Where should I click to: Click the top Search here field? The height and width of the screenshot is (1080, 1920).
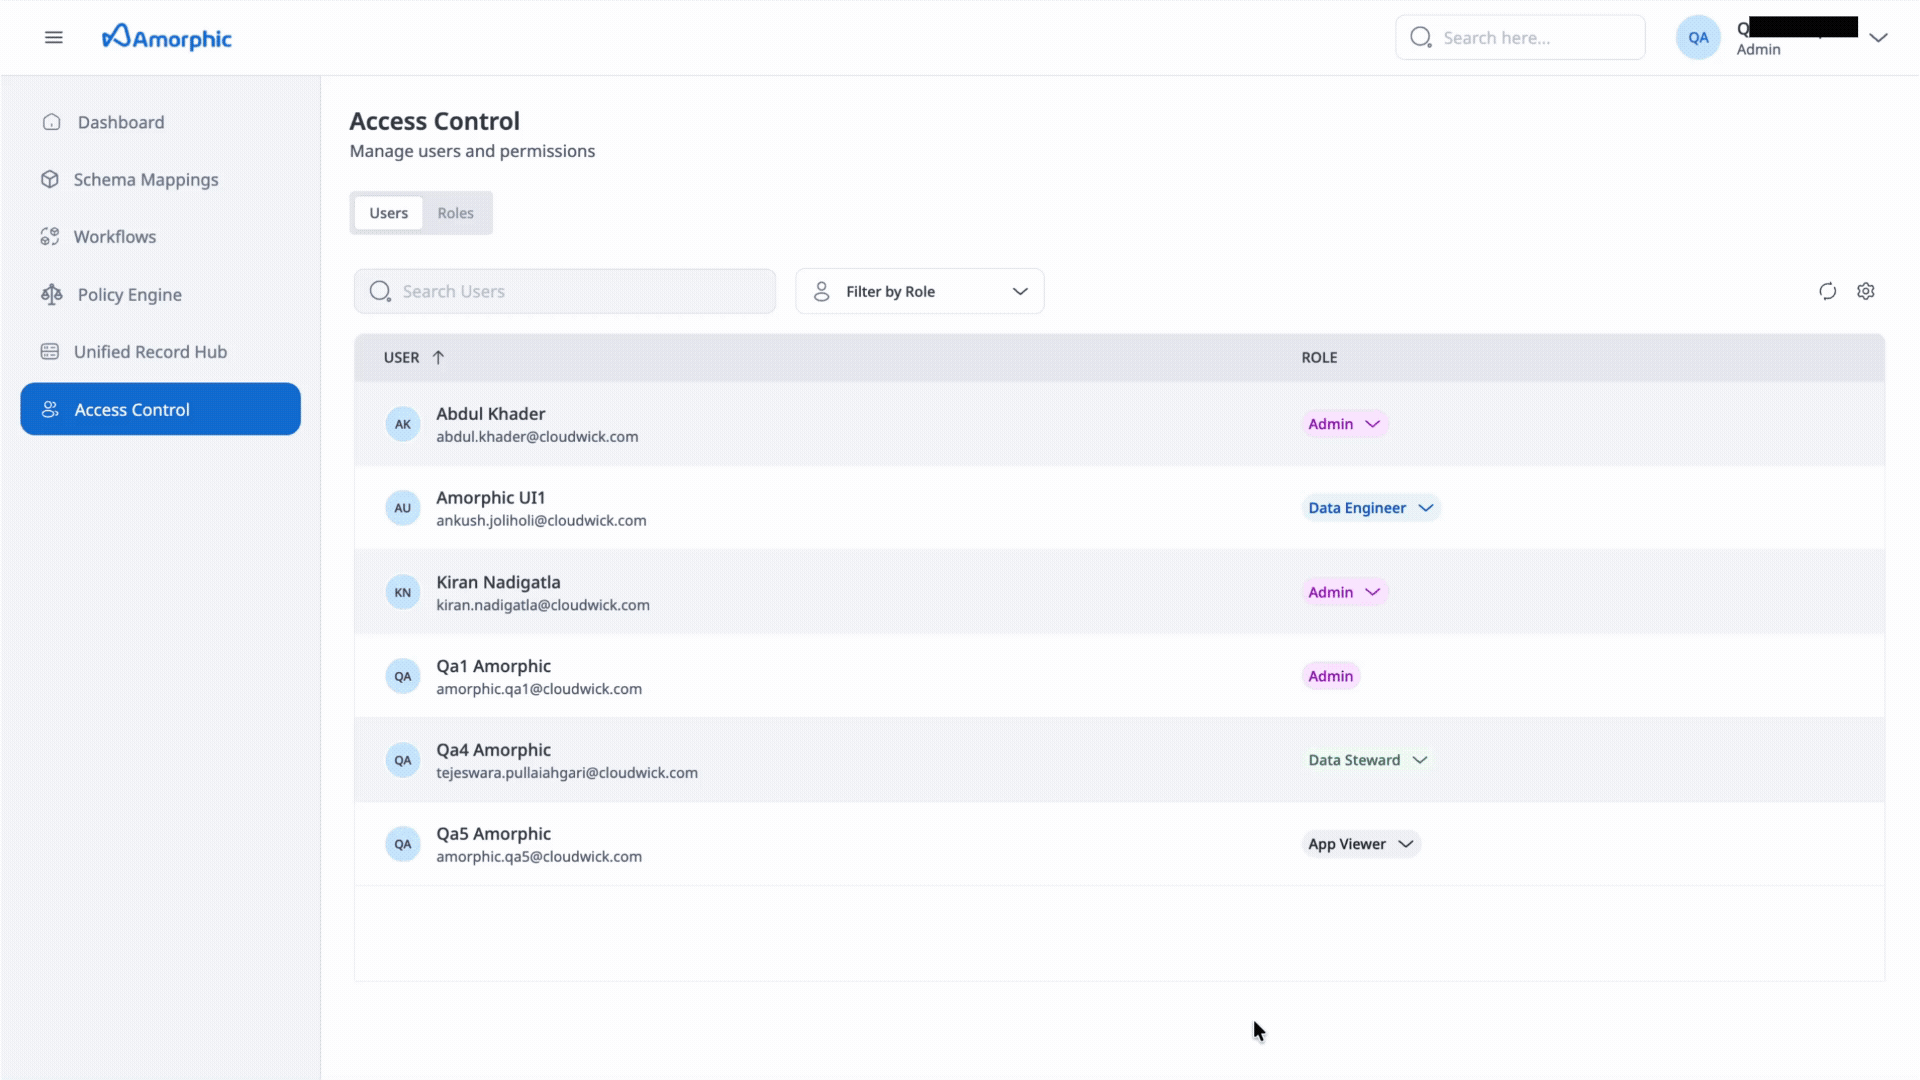pos(1520,38)
